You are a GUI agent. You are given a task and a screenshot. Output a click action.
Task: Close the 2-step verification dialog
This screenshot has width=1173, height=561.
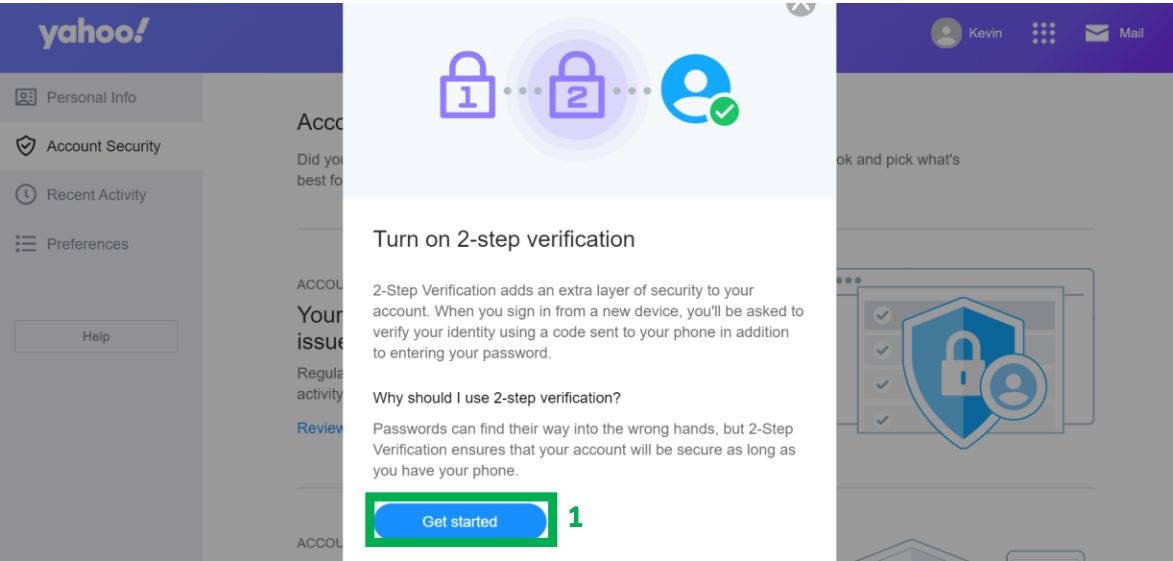(x=800, y=5)
